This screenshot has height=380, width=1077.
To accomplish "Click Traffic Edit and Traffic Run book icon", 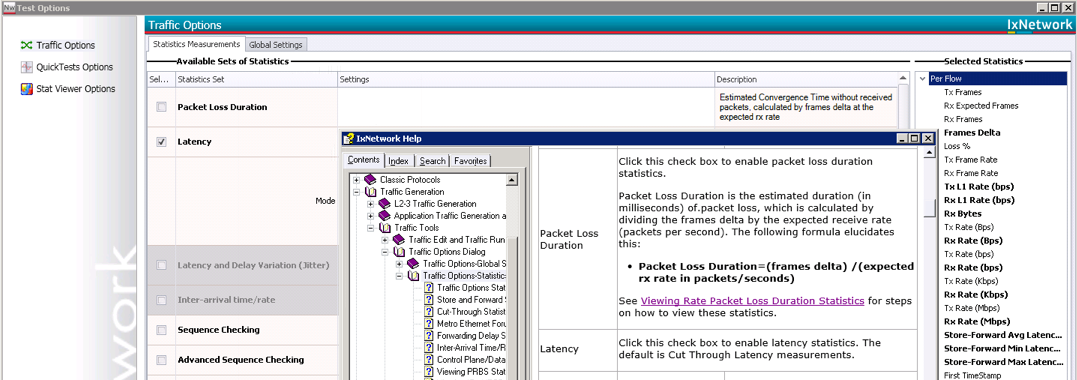I will click(x=399, y=240).
